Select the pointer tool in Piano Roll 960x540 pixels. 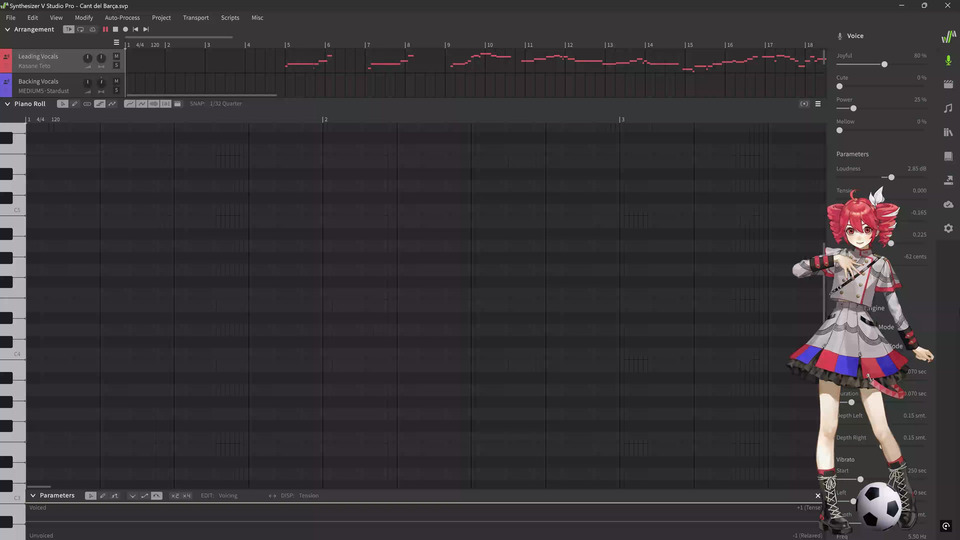click(x=62, y=104)
